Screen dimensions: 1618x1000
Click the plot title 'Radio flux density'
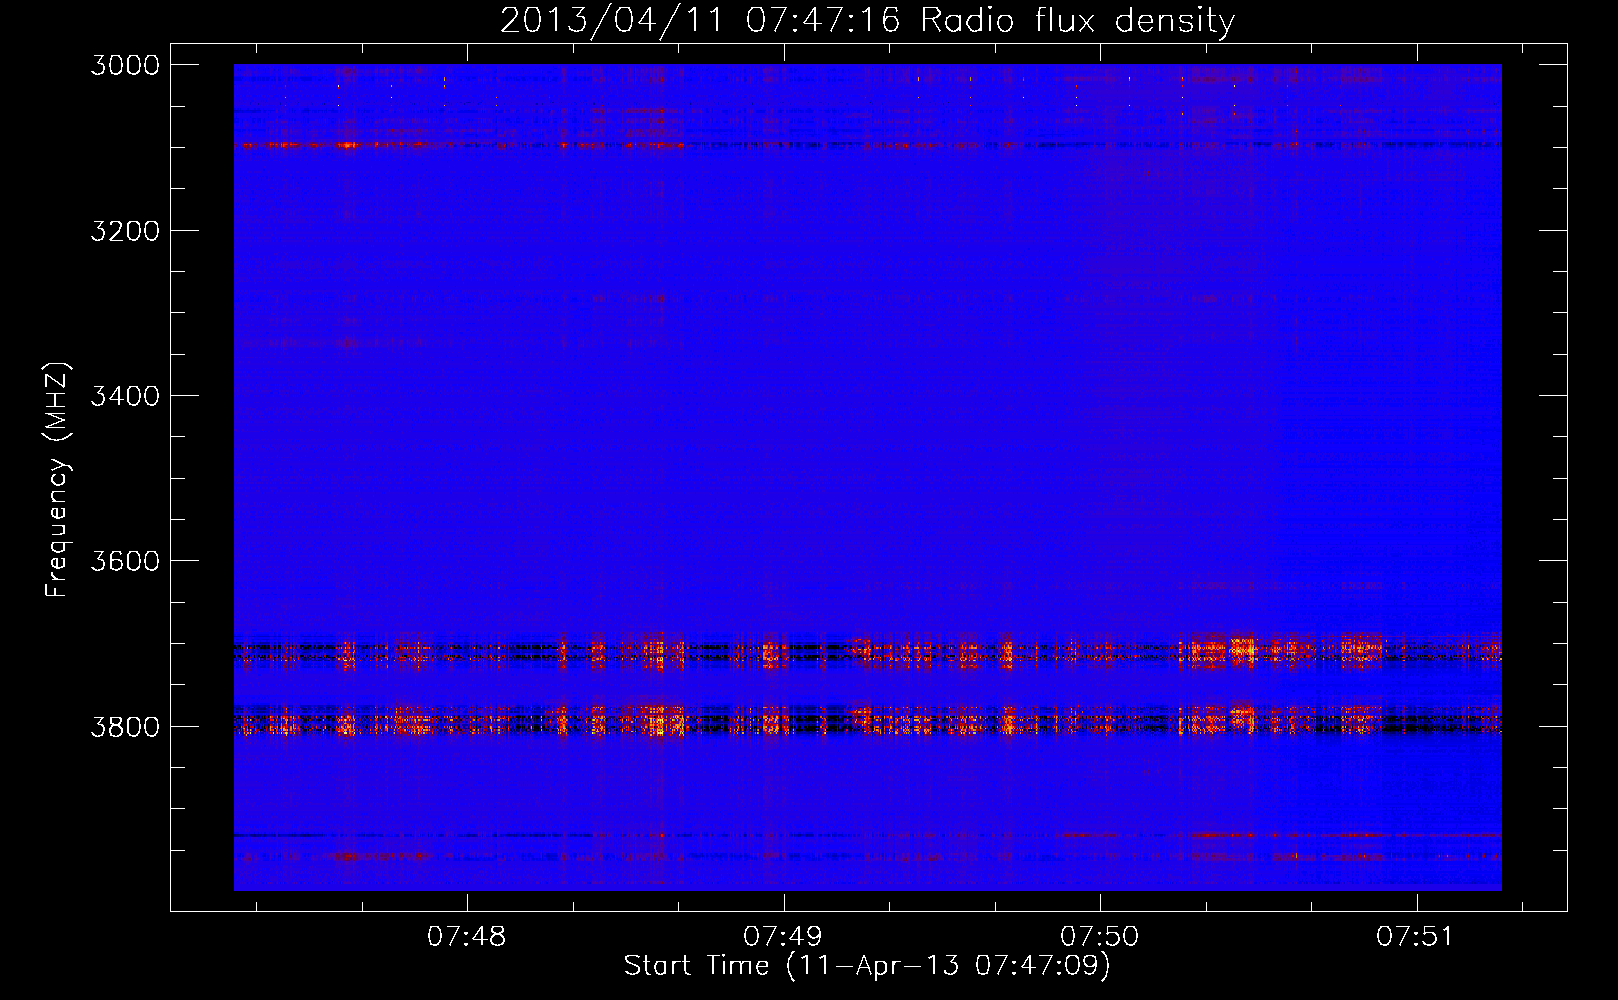pos(1078,21)
